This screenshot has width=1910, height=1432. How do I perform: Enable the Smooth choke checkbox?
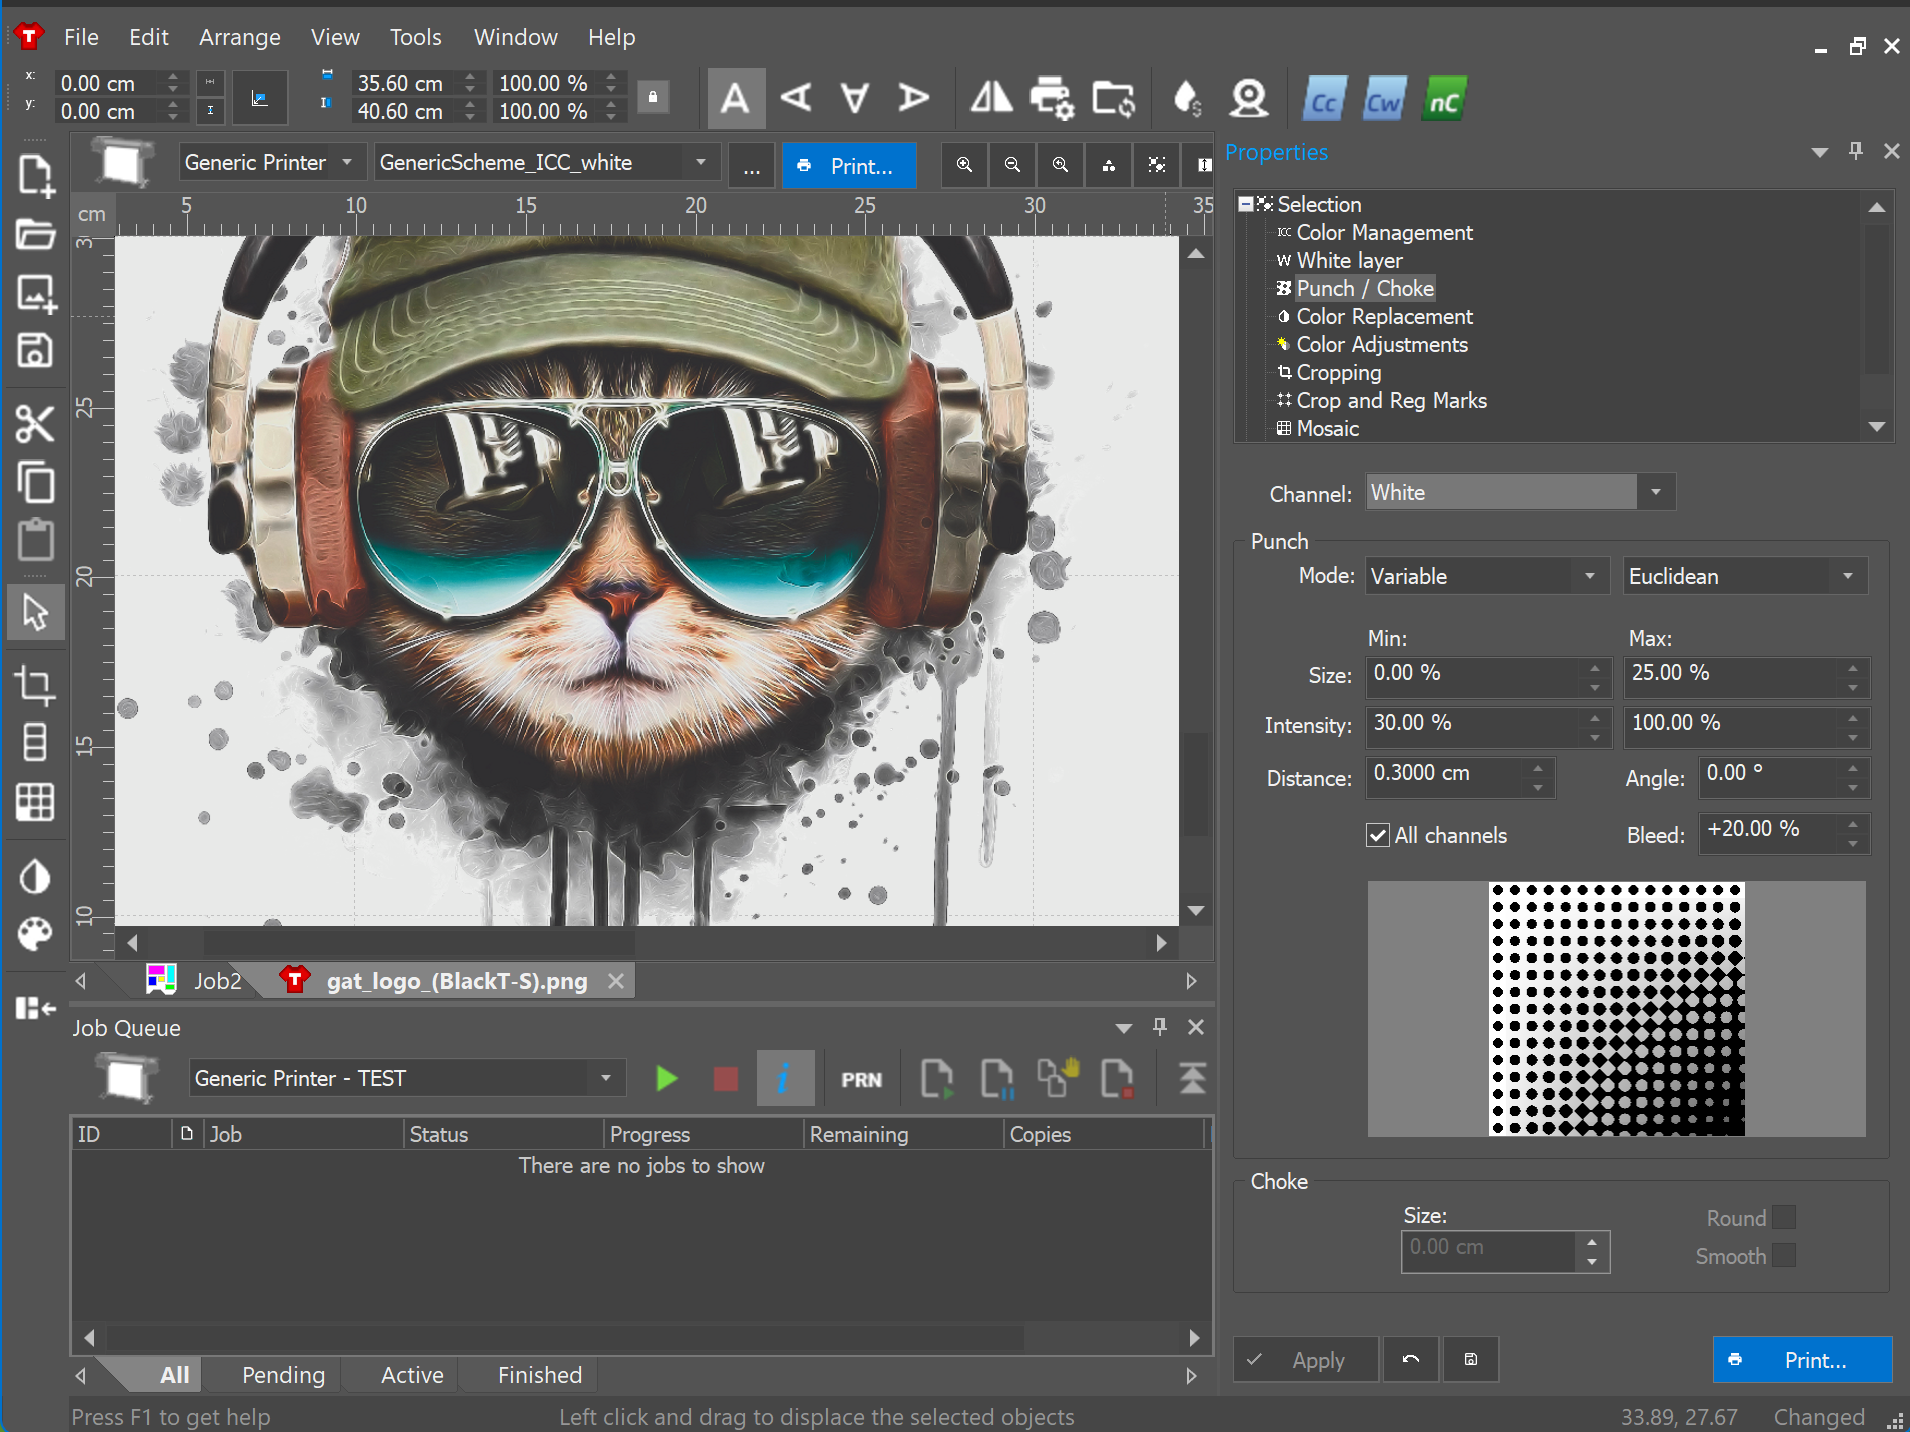[x=1784, y=1256]
